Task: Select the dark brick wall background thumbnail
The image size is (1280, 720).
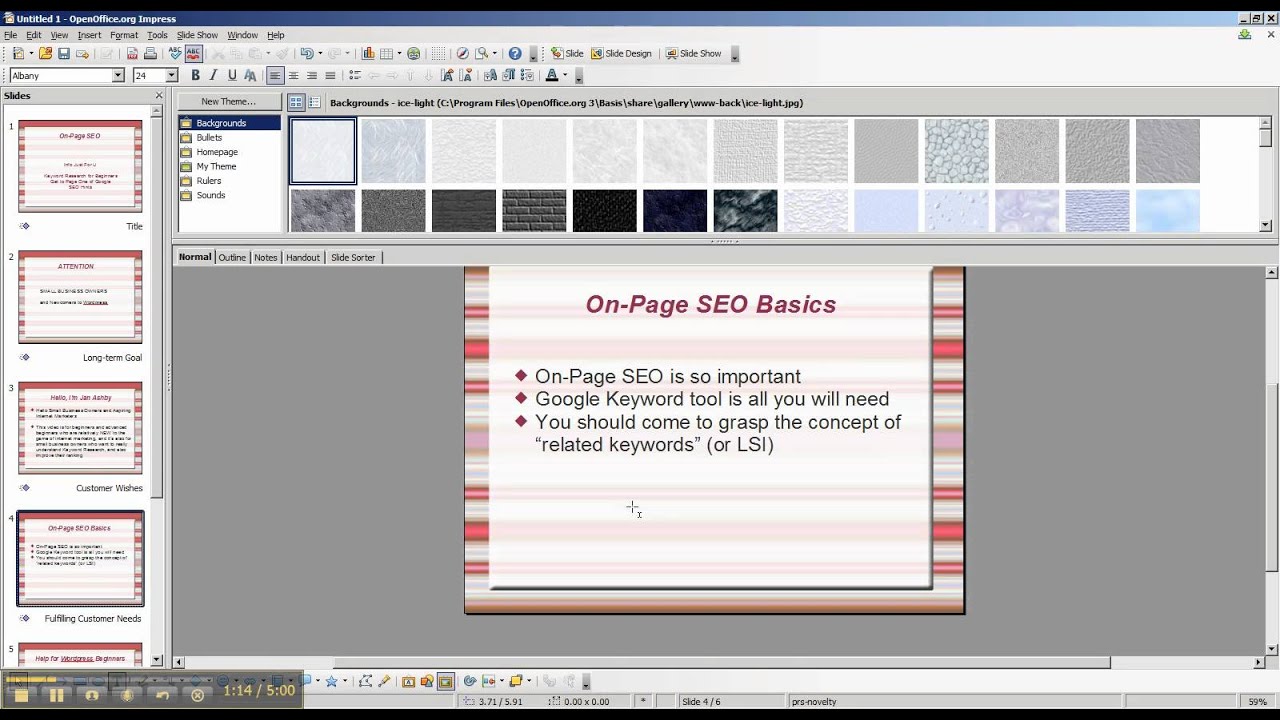Action: 534,211
